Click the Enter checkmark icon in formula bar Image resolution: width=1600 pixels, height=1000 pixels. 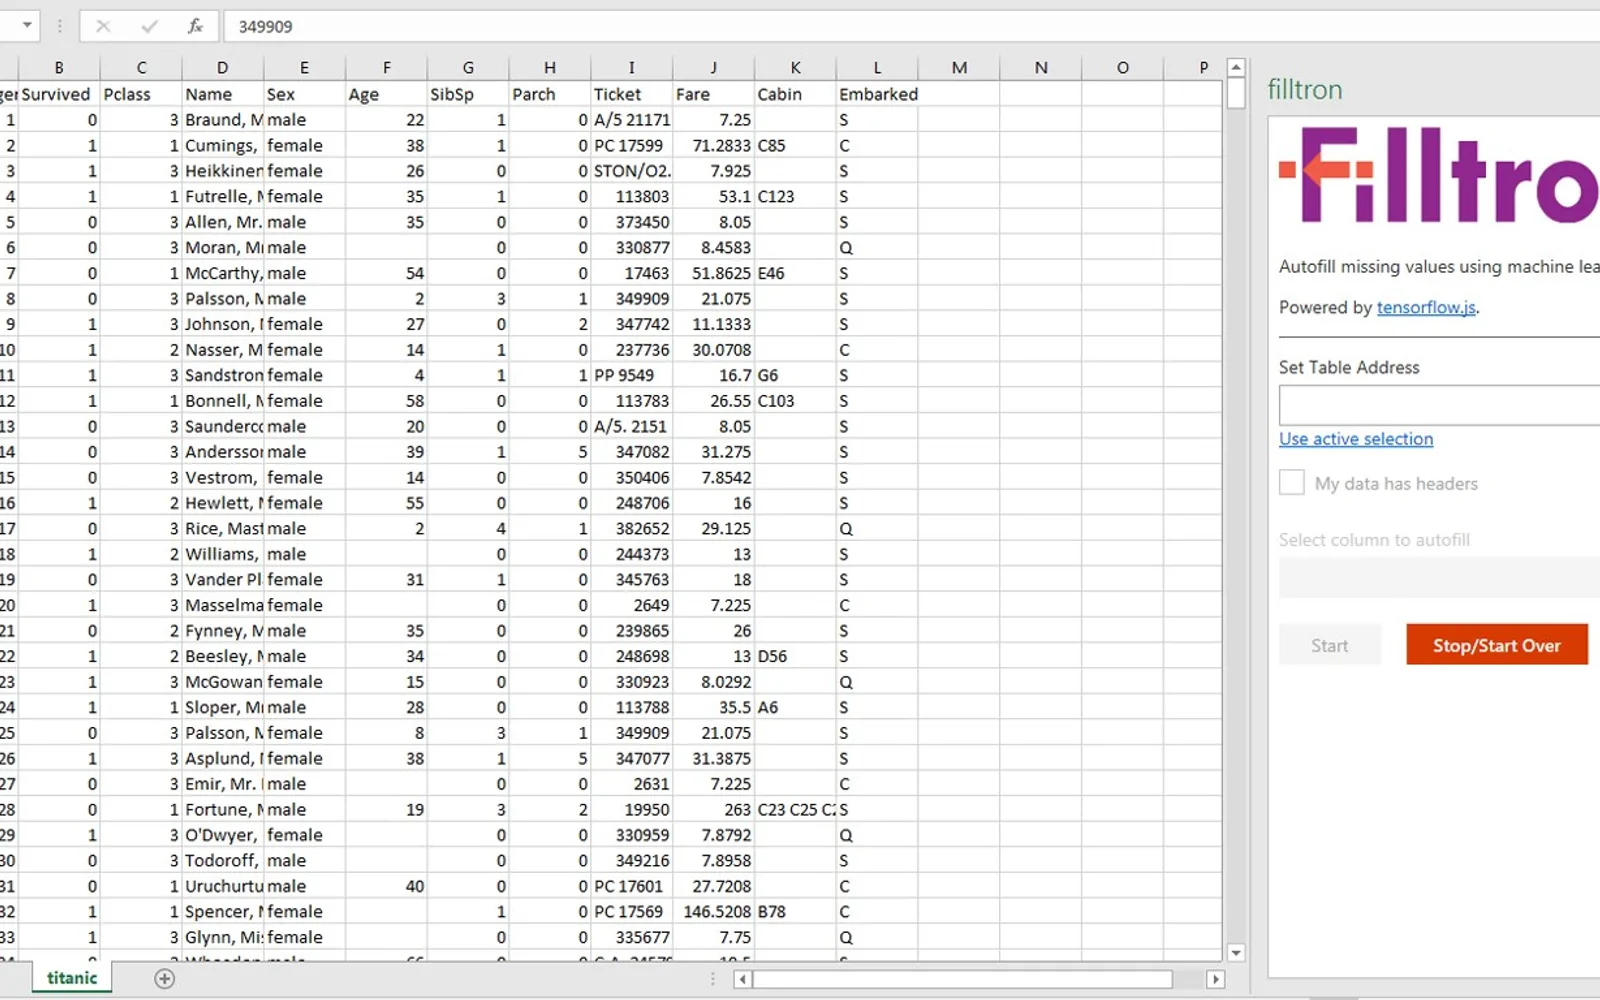149,26
